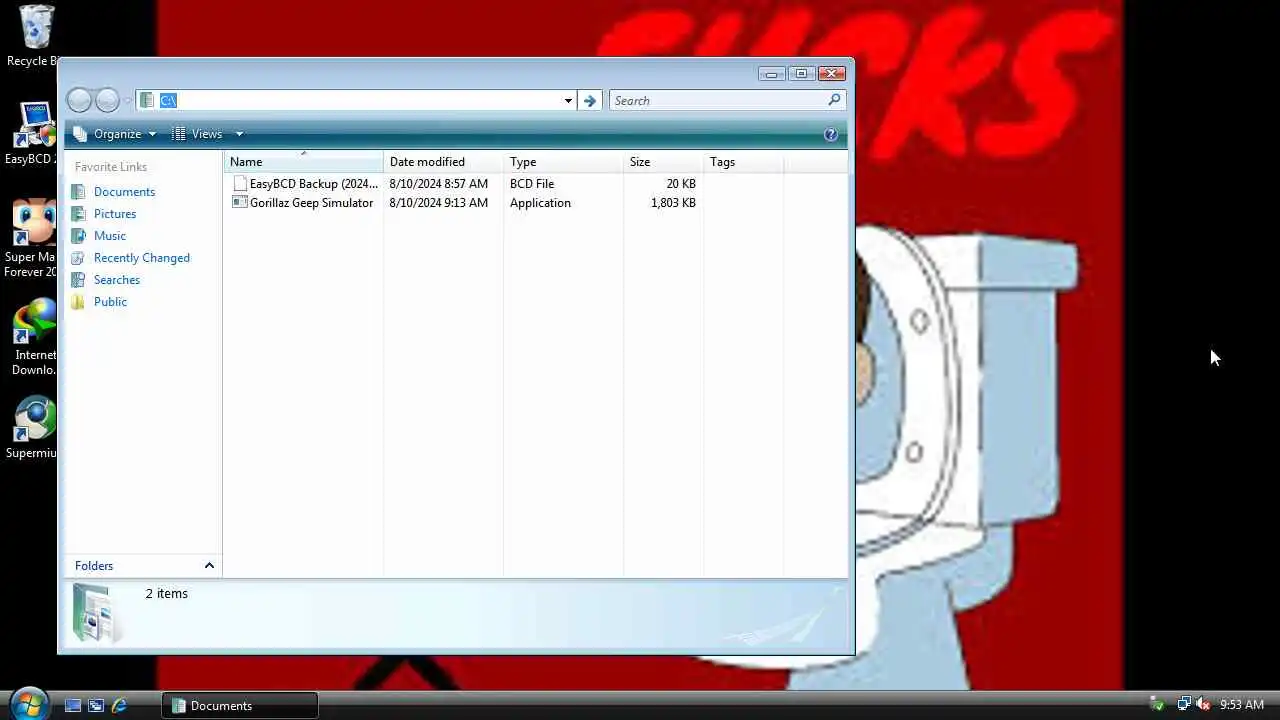The width and height of the screenshot is (1280, 720).
Task: Click the green check tray icon
Action: [x=1157, y=704]
